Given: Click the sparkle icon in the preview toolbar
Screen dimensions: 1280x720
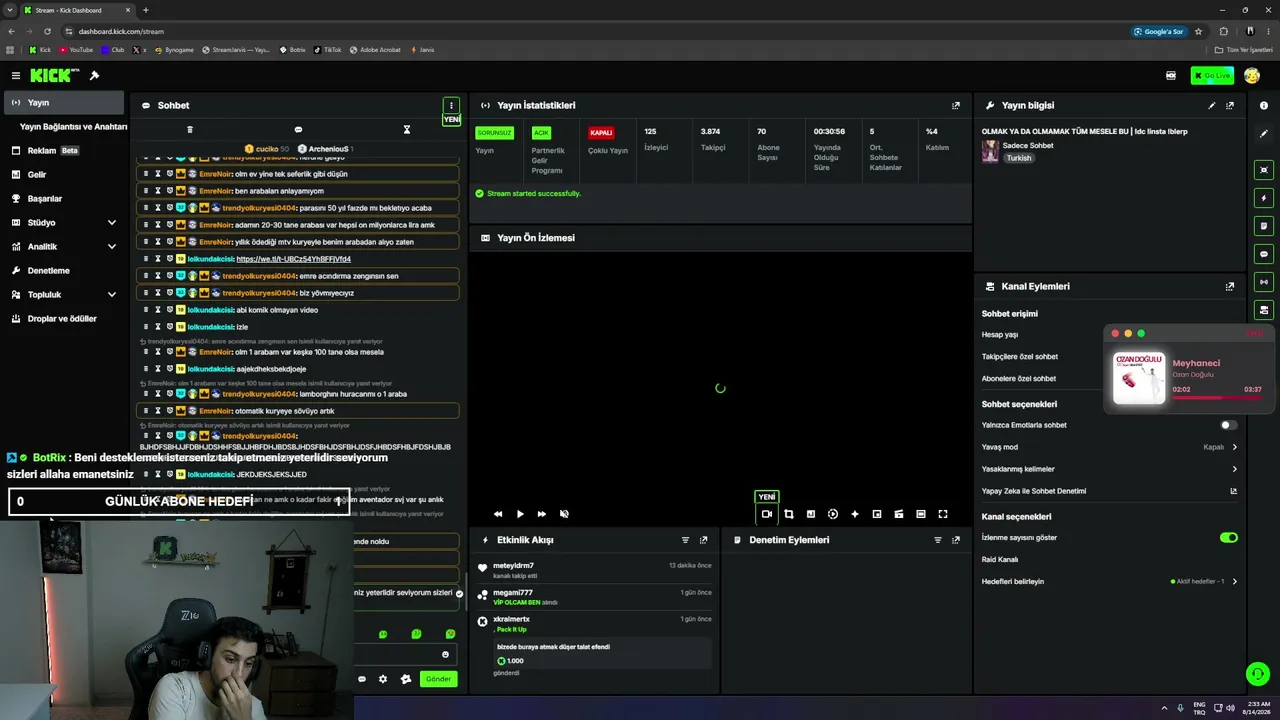Looking at the screenshot, I should pos(855,514).
